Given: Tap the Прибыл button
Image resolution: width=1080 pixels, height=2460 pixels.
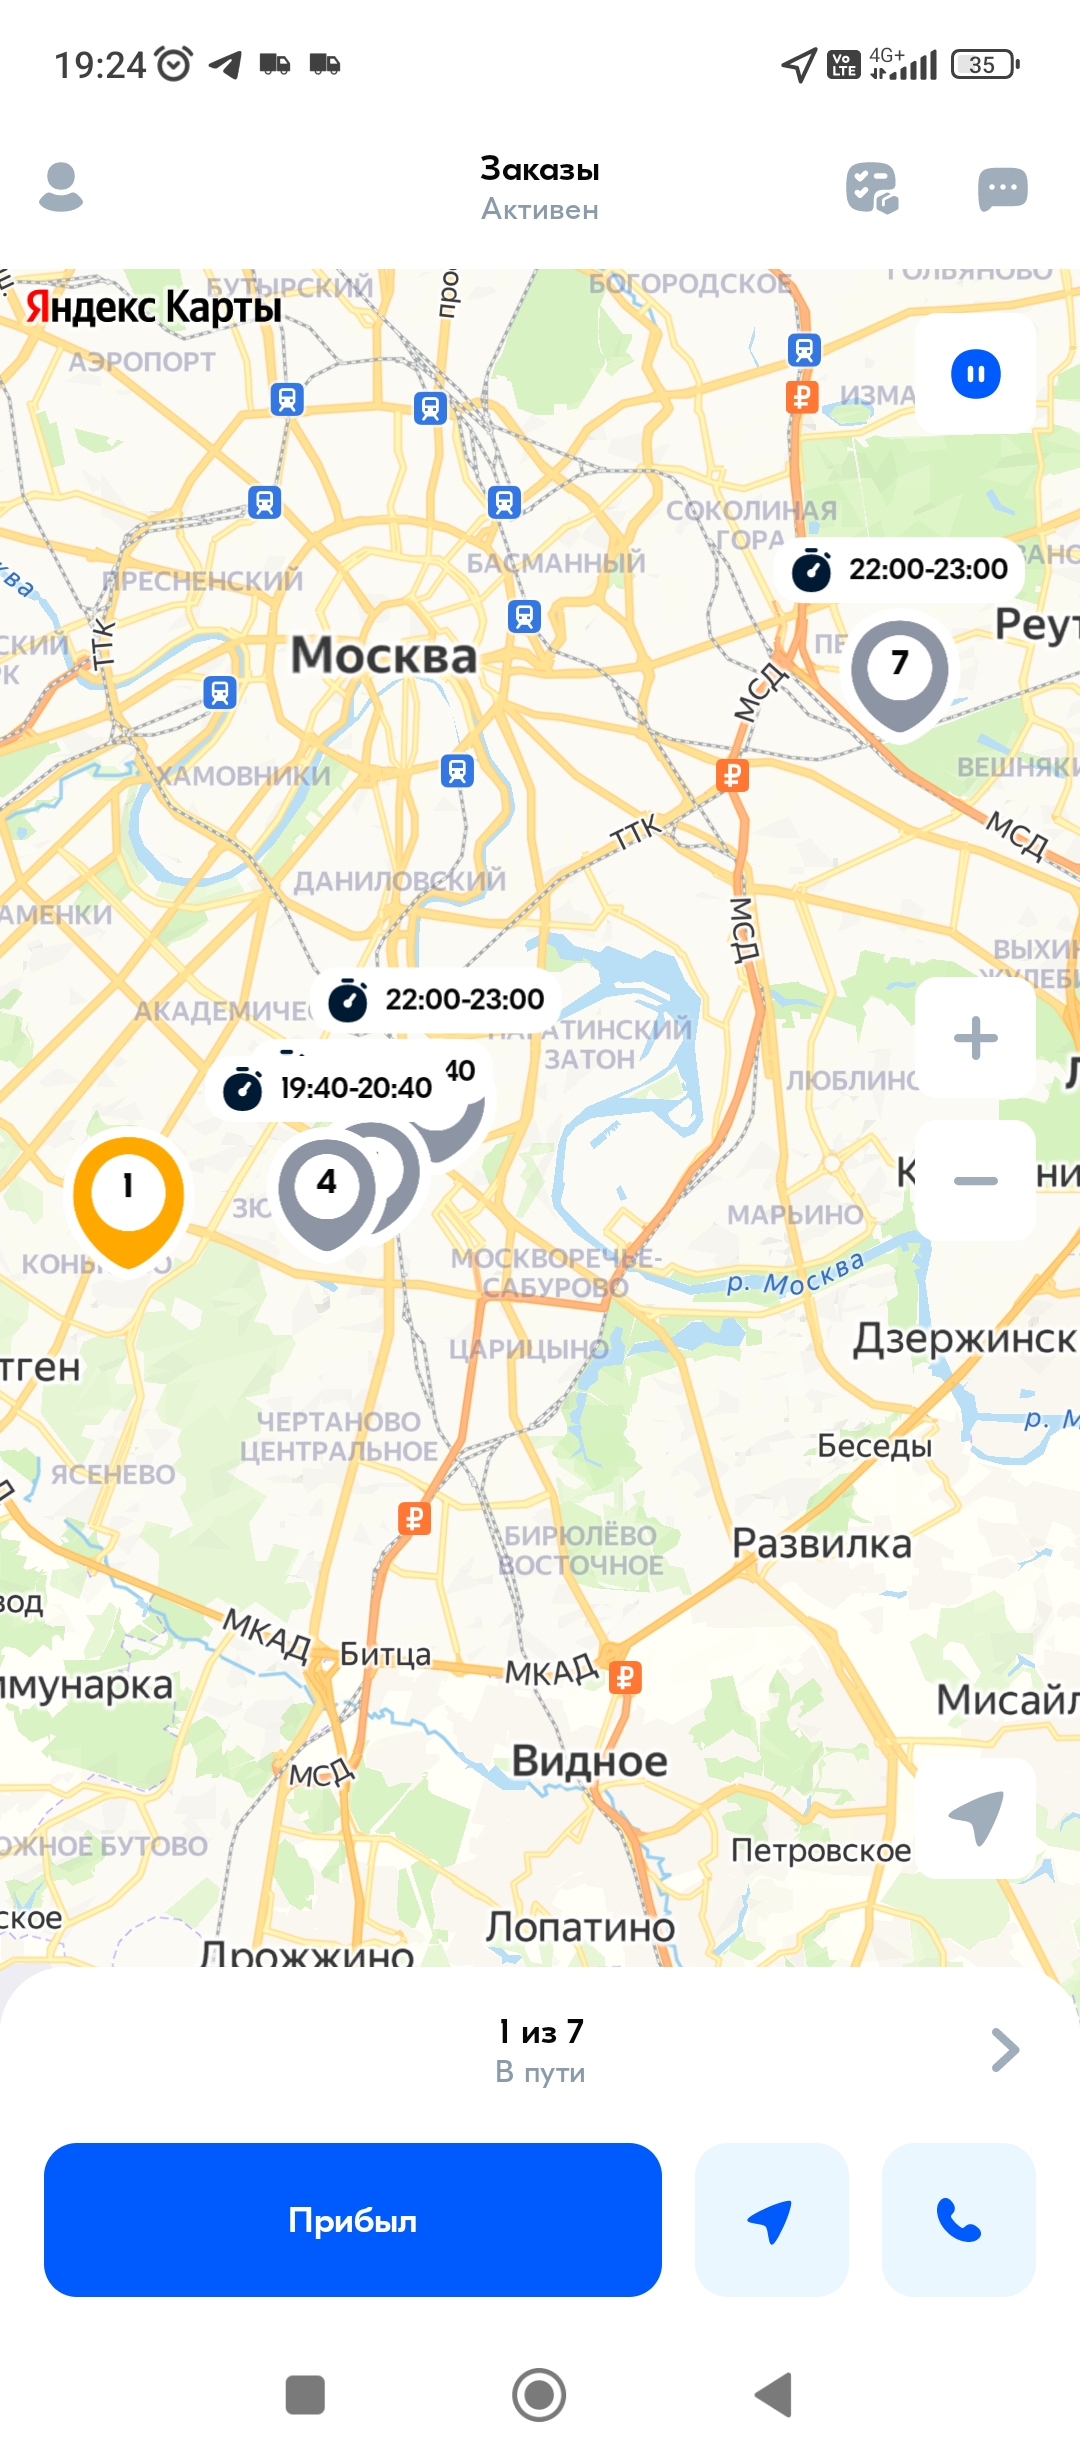Looking at the screenshot, I should pyautogui.click(x=353, y=2220).
